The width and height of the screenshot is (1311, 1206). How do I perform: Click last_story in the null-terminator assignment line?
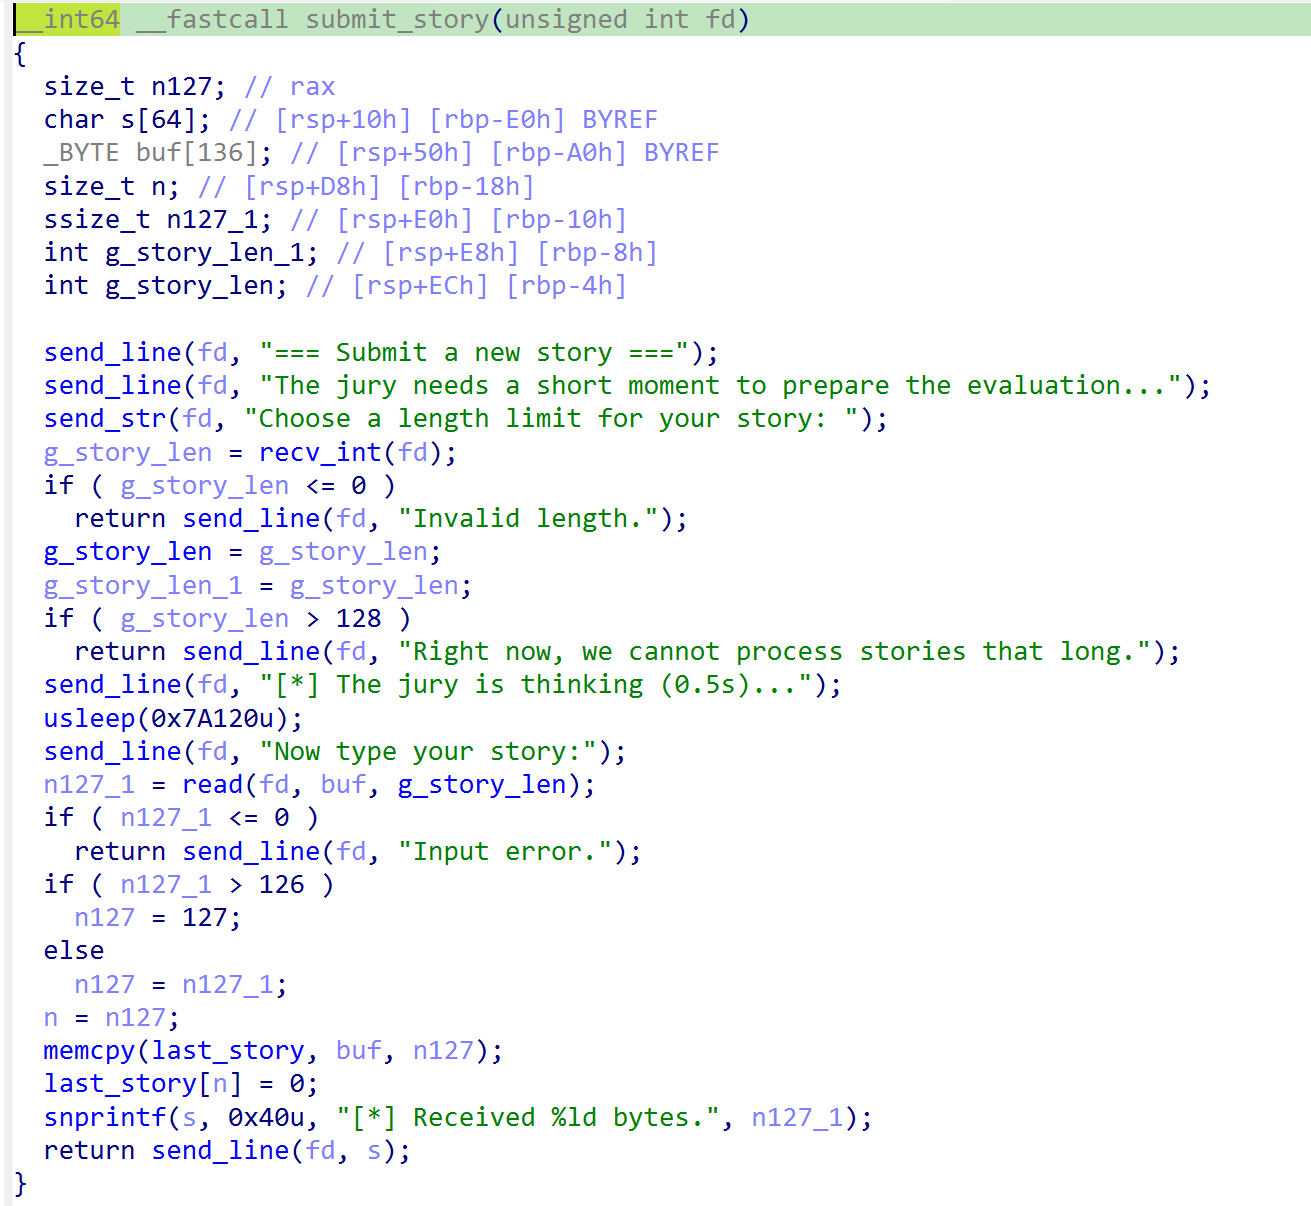(x=120, y=1084)
